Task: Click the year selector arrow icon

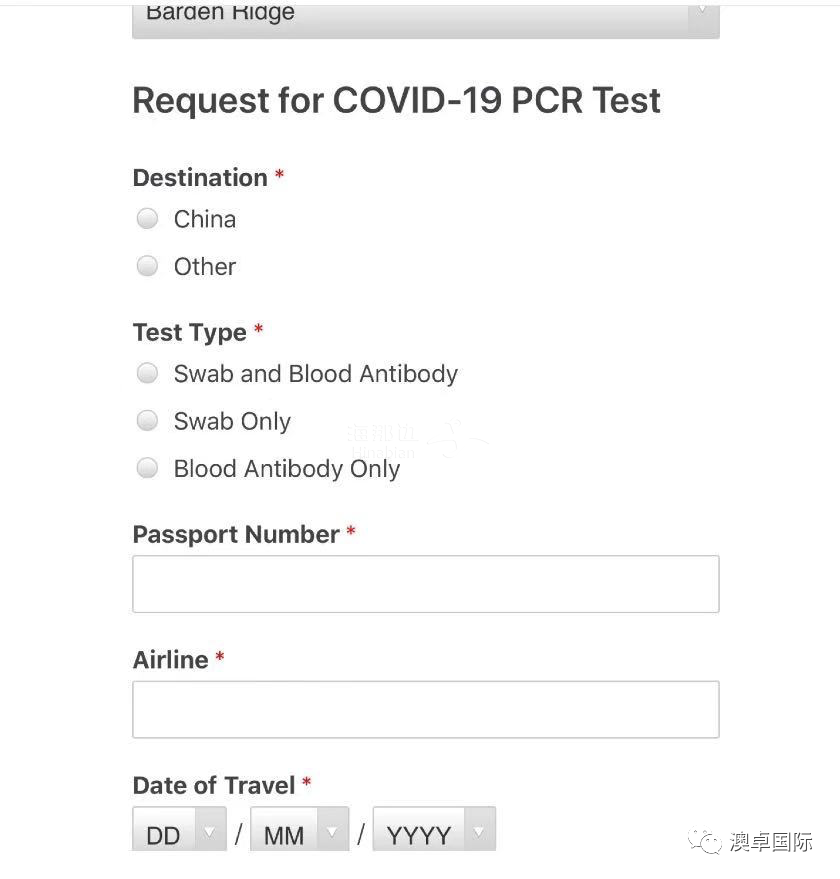Action: pyautogui.click(x=479, y=831)
